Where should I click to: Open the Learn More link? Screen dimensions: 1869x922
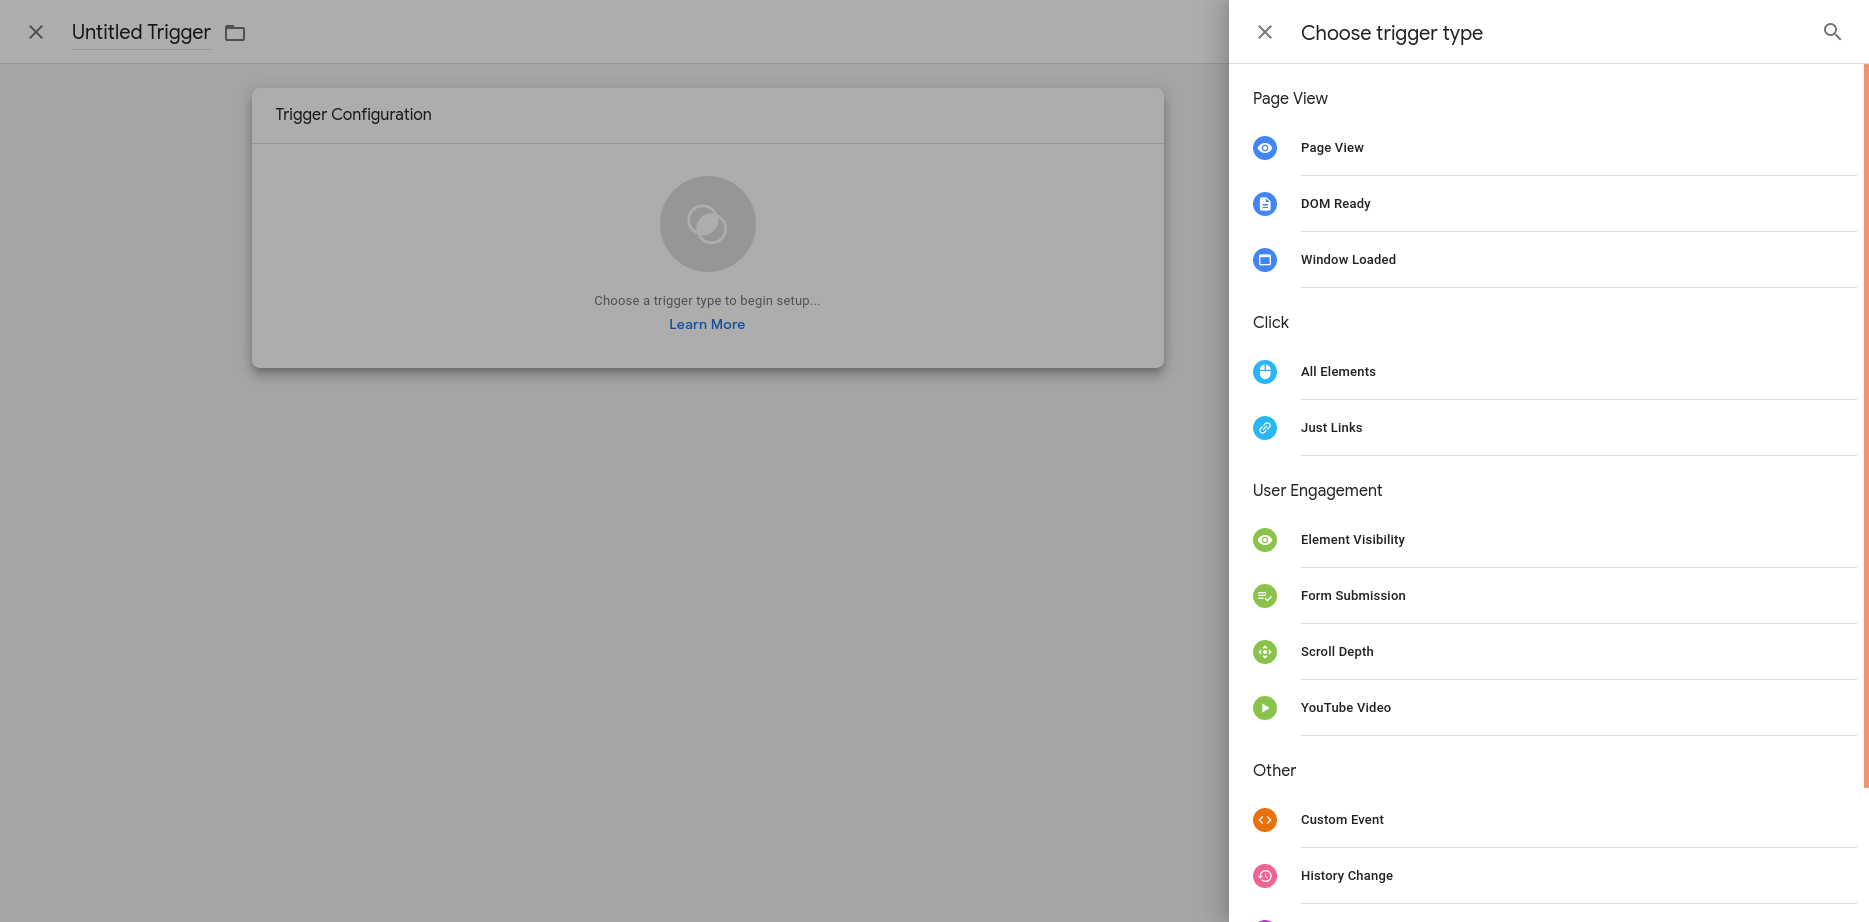pyautogui.click(x=707, y=325)
